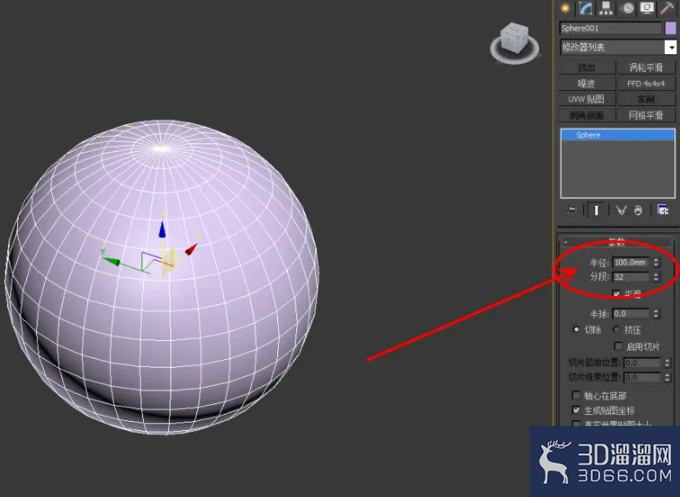Click the 半径 radius spinner arrows
The height and width of the screenshot is (497, 680).
[x=656, y=262]
